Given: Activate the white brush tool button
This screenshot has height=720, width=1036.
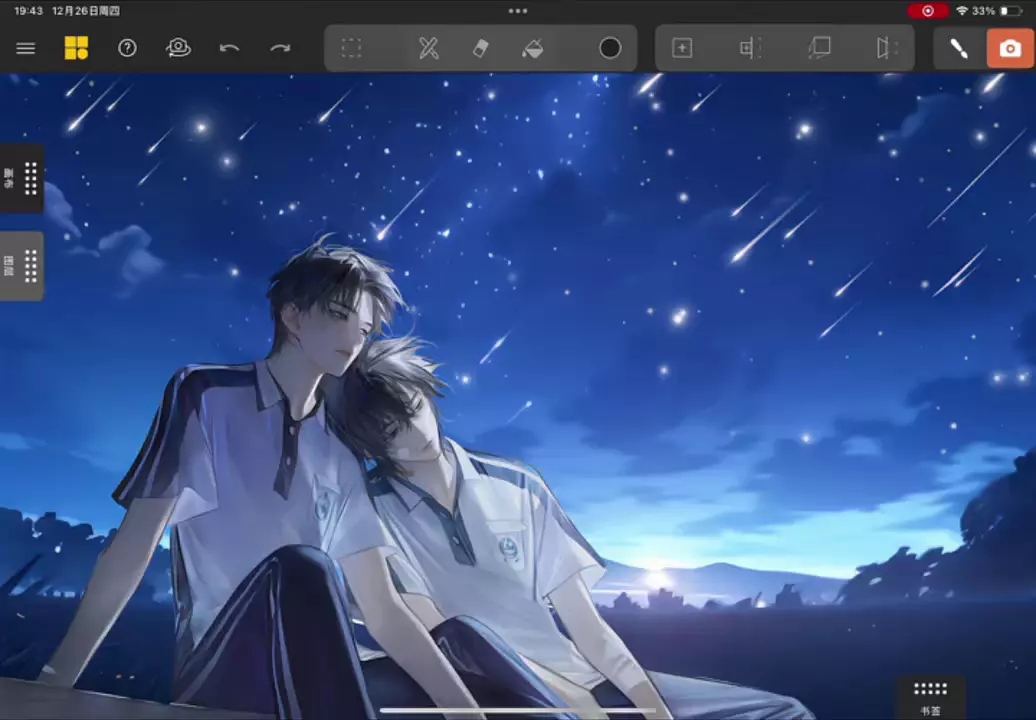Looking at the screenshot, I should tap(959, 48).
